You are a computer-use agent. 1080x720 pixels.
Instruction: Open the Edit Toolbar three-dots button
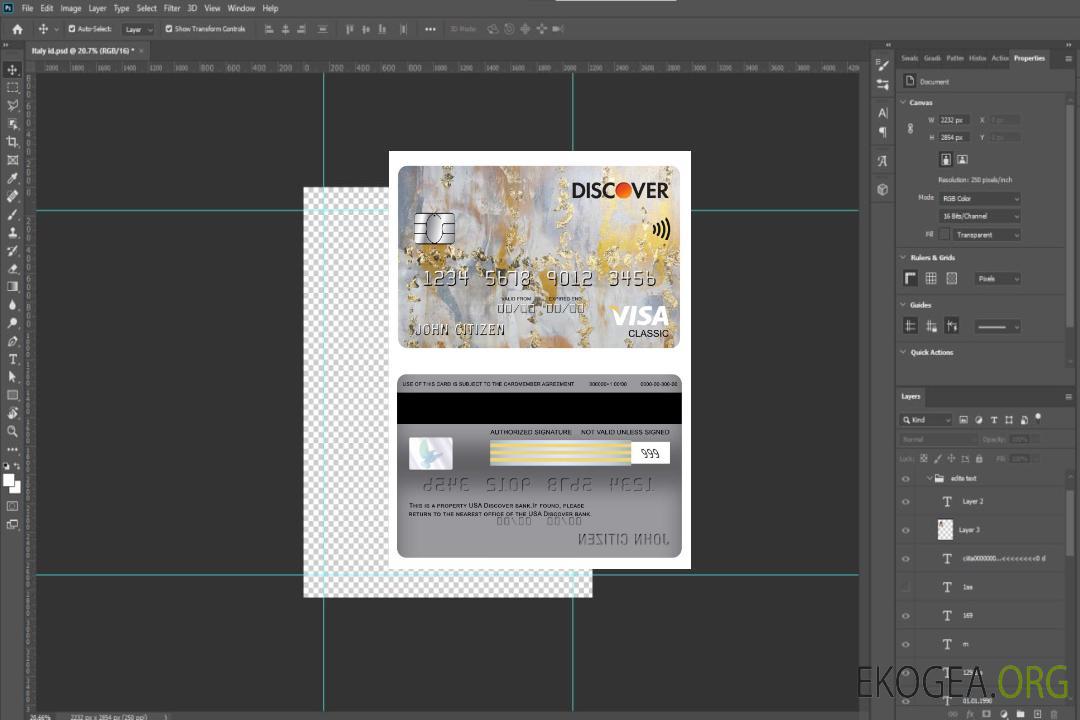point(12,449)
